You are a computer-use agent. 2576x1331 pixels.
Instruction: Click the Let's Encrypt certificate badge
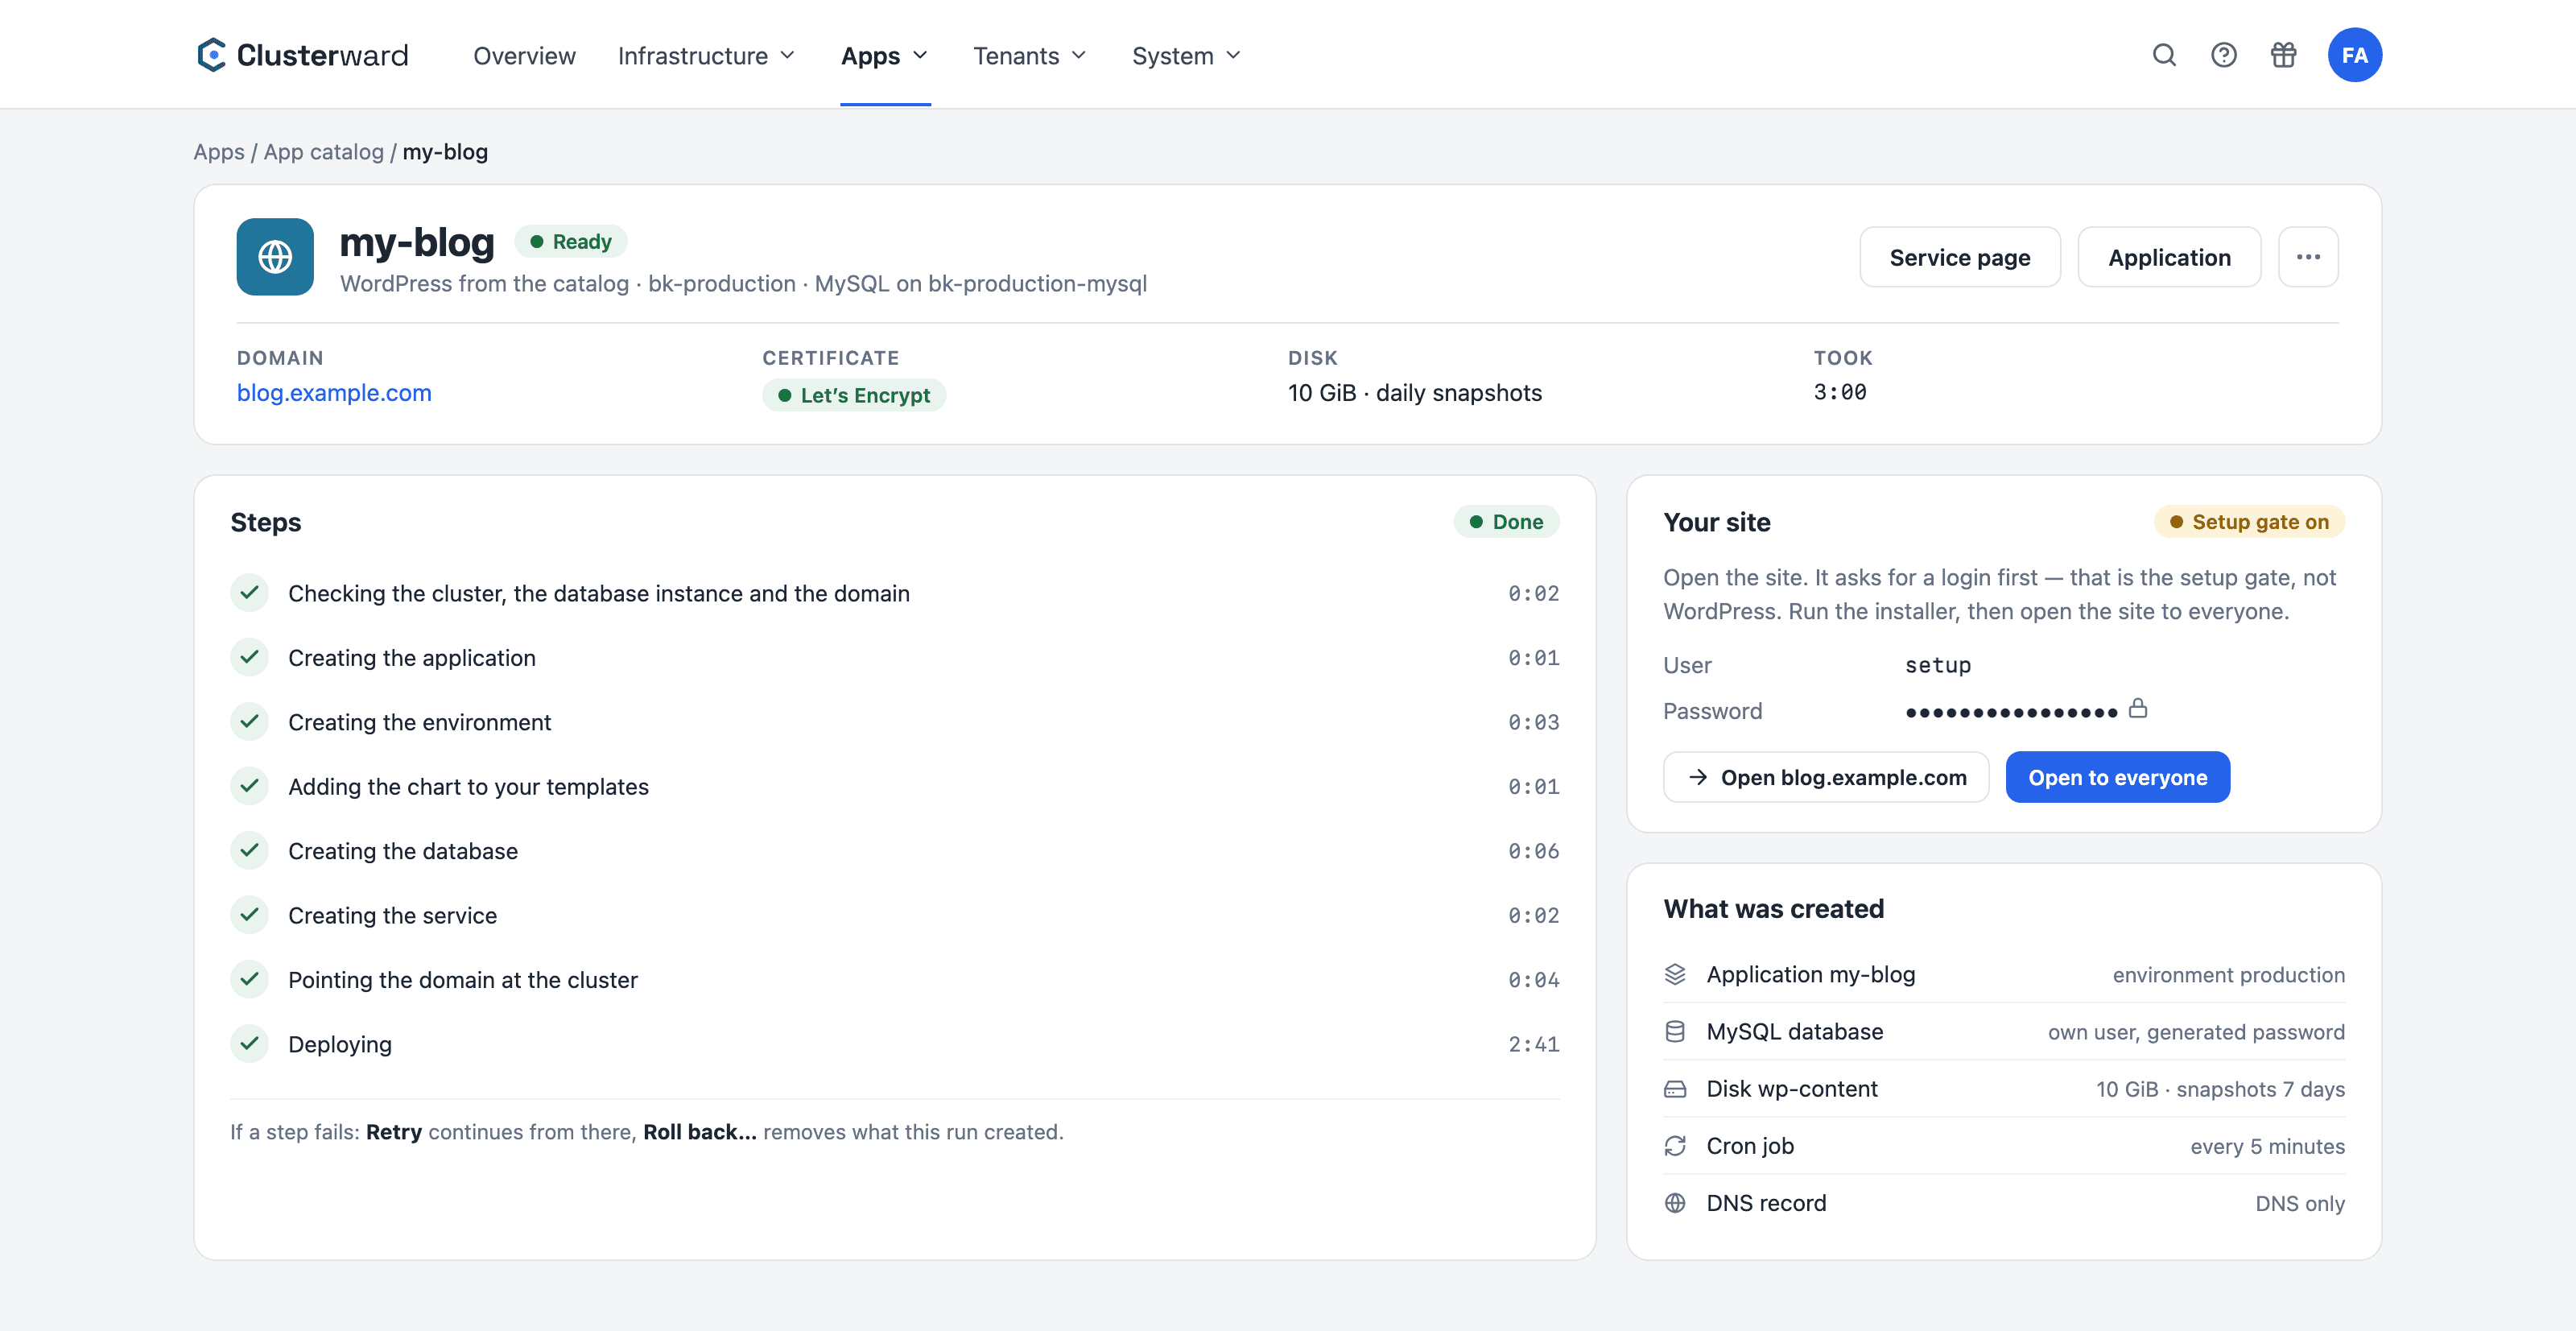pos(854,395)
